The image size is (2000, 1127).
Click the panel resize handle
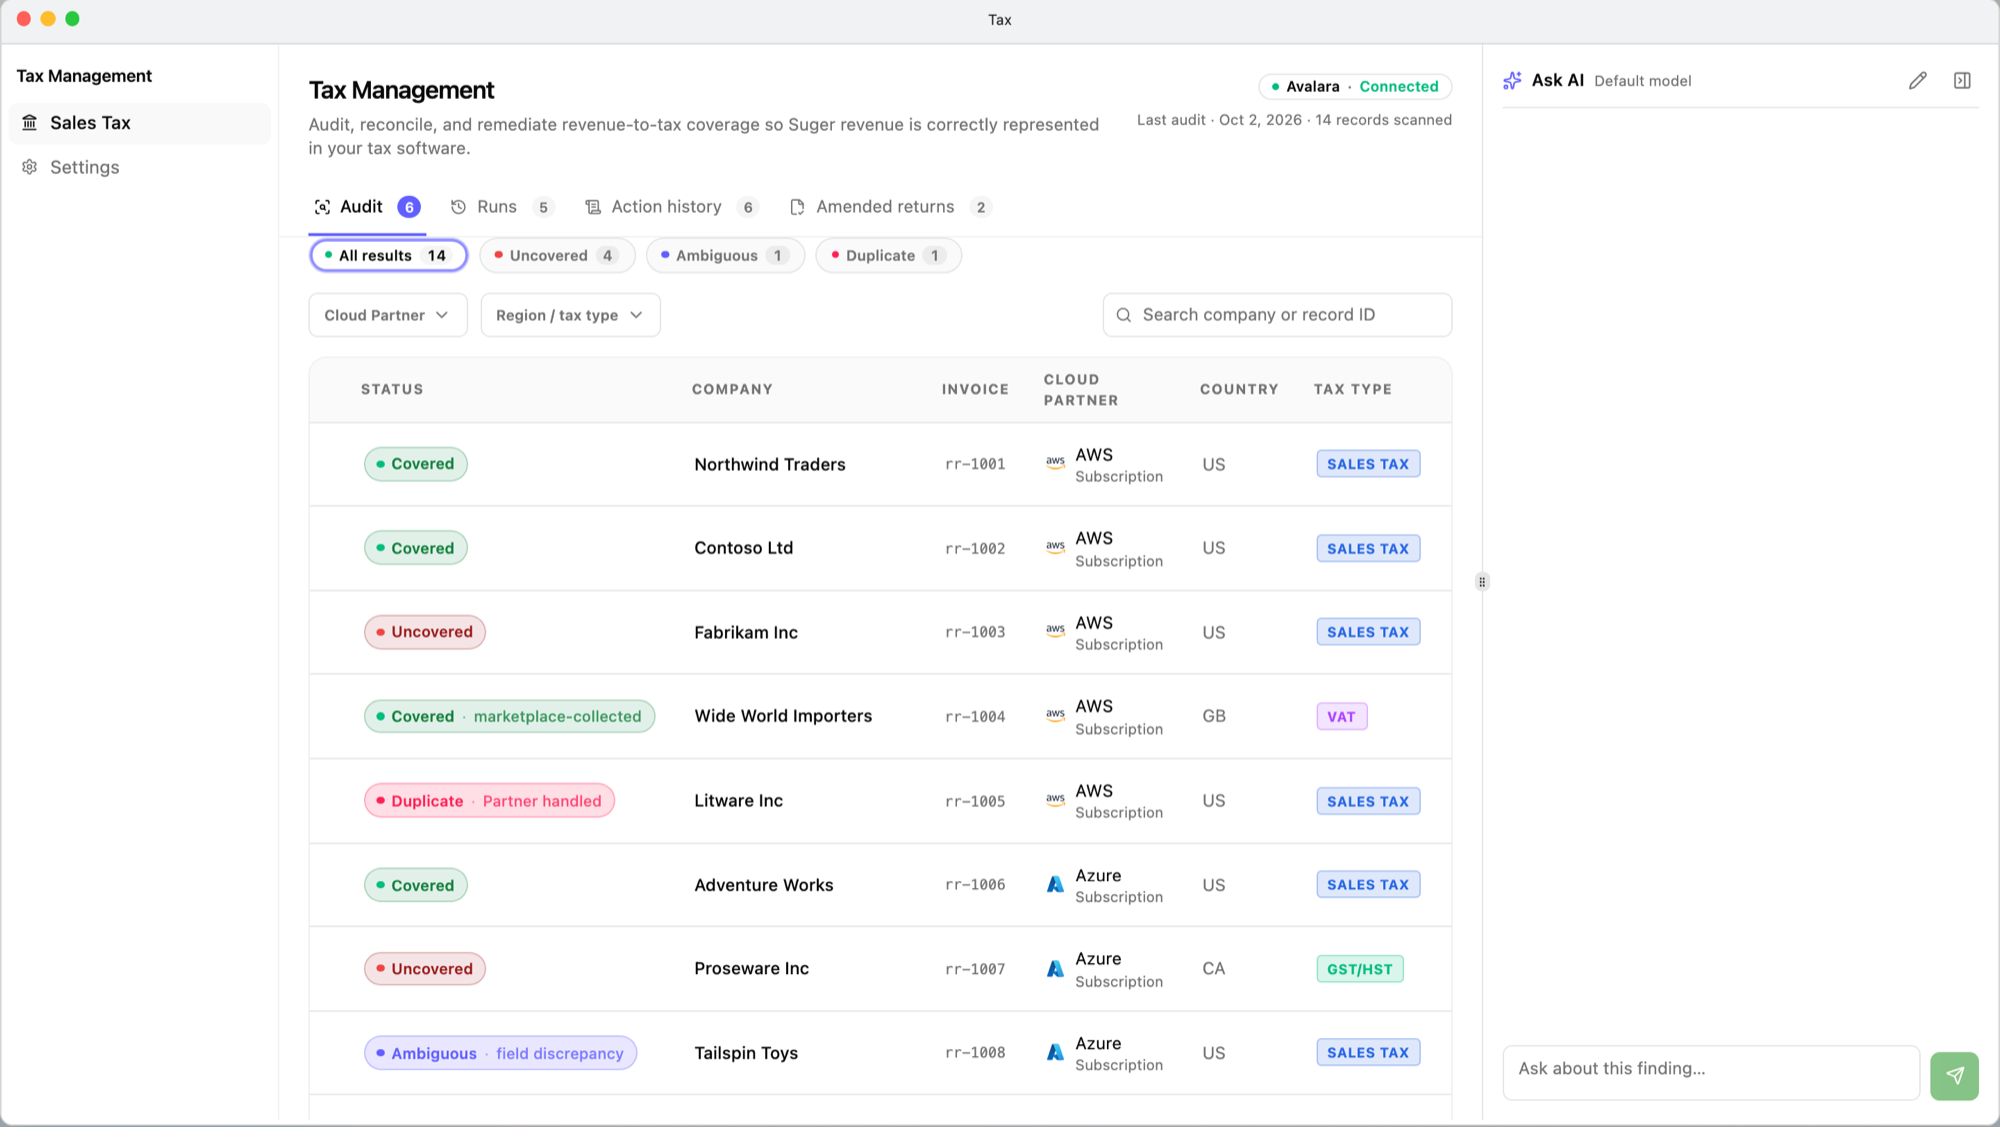click(1482, 582)
